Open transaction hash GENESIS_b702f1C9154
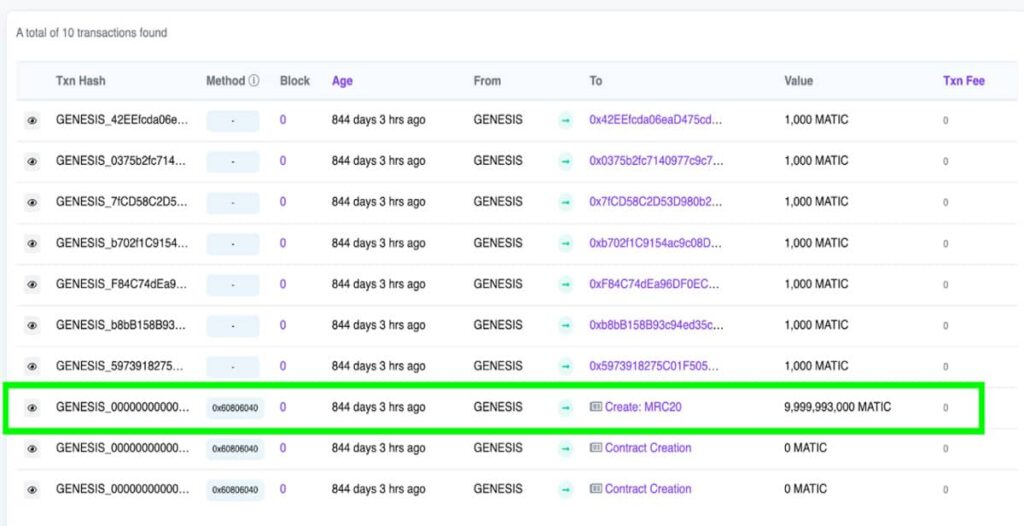 123,243
